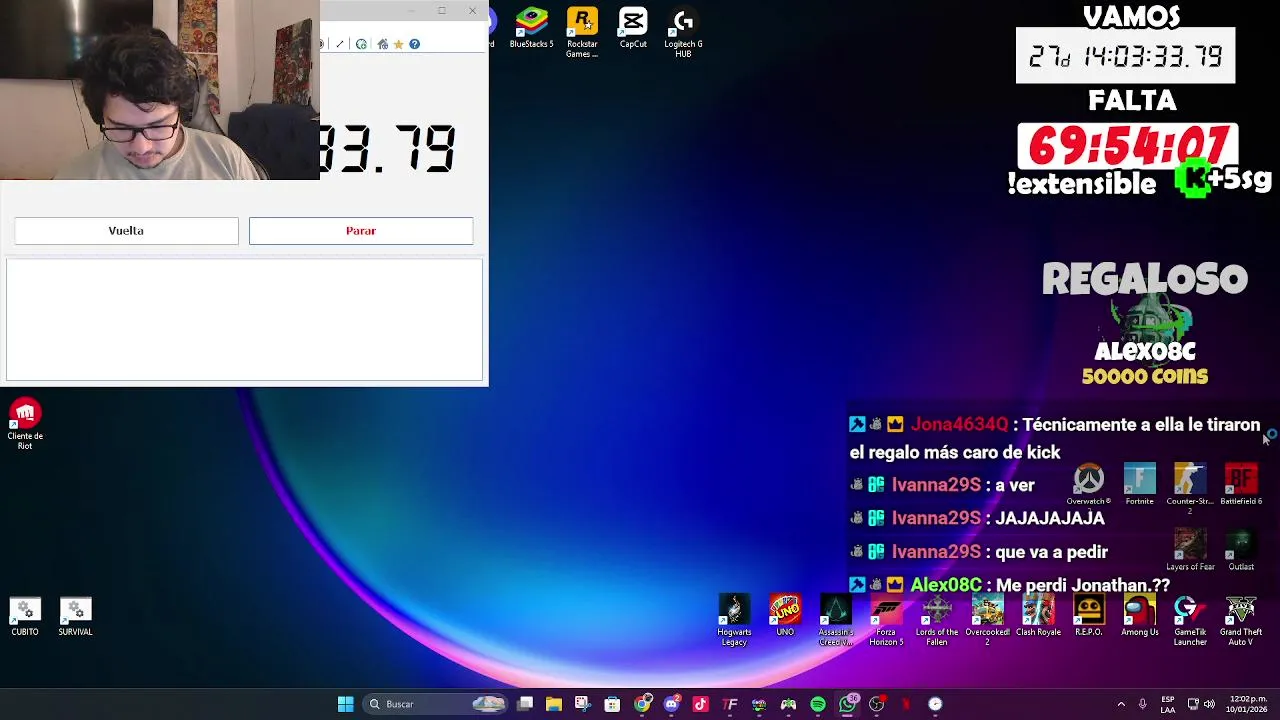Click the Buscar taskbar search box

[x=435, y=704]
